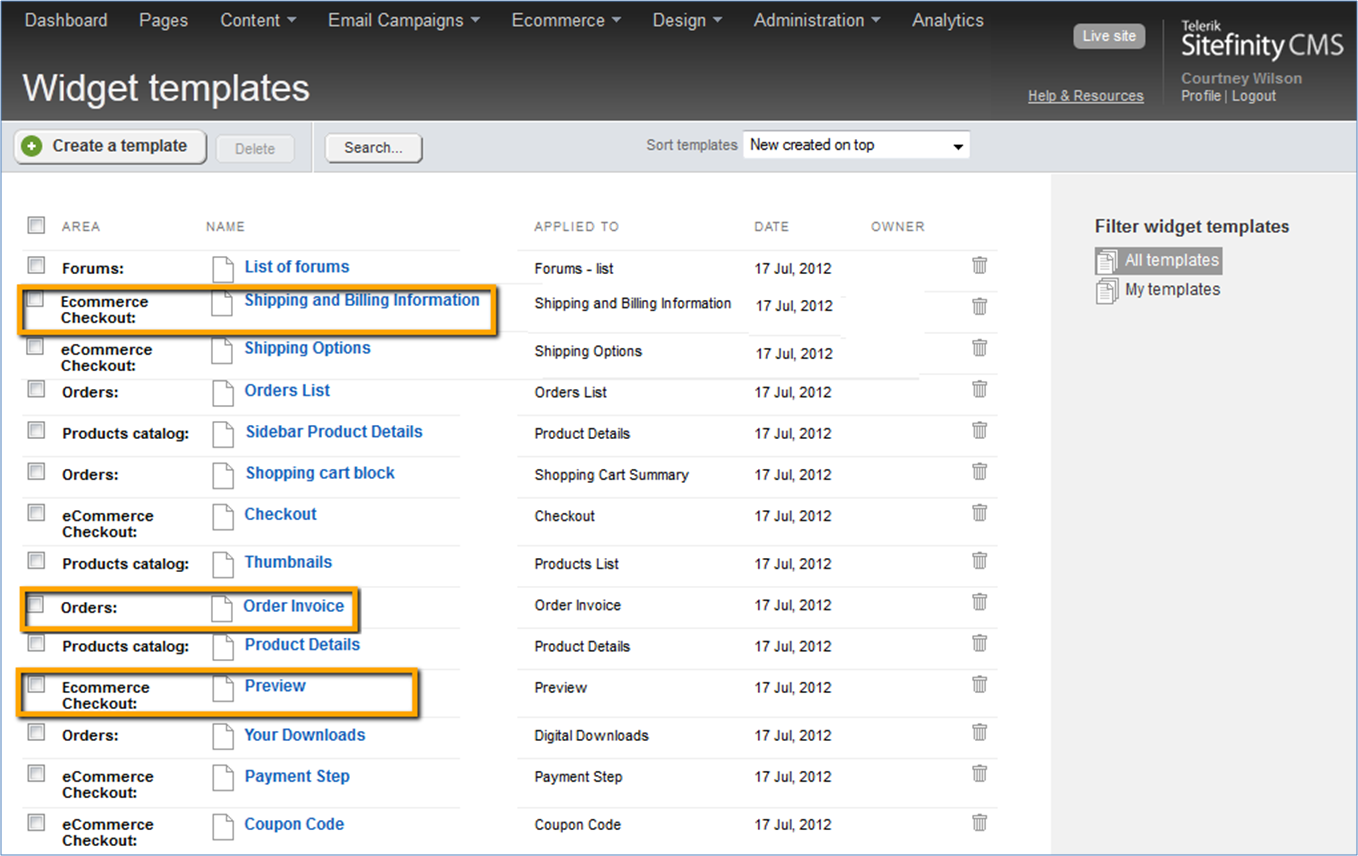Select the Payment Step row checkbox
1358x856 pixels.
tap(36, 773)
